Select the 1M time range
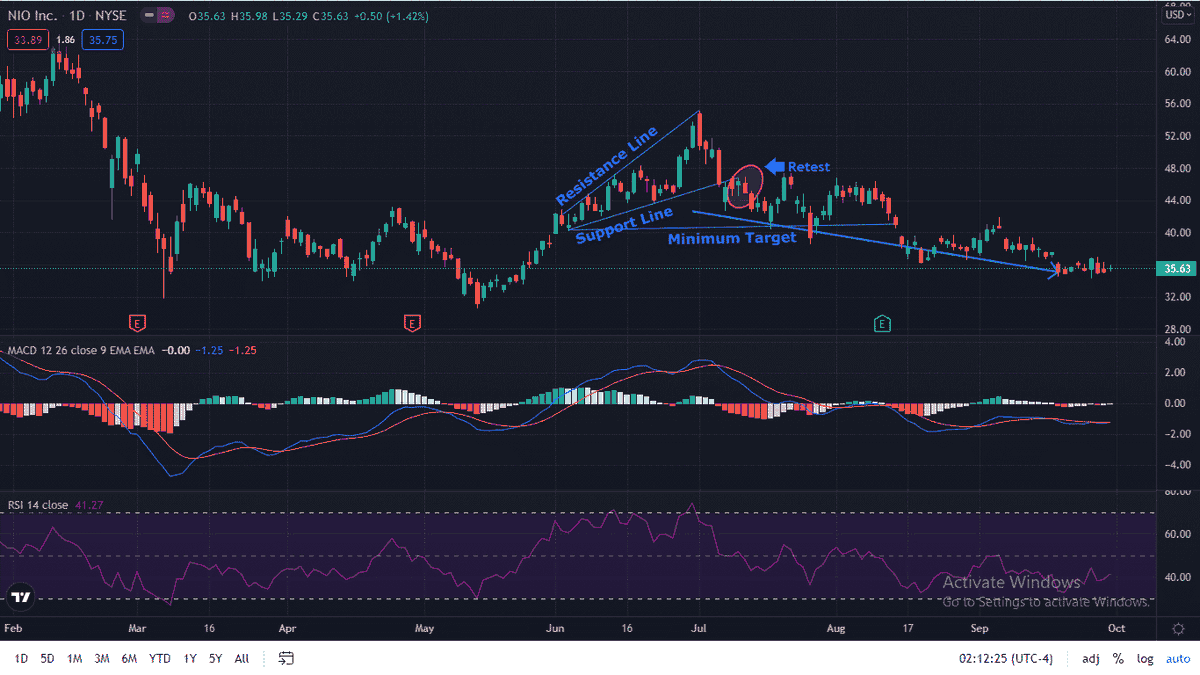Screen dimensions: 1200x675 pyautogui.click(x=74, y=659)
